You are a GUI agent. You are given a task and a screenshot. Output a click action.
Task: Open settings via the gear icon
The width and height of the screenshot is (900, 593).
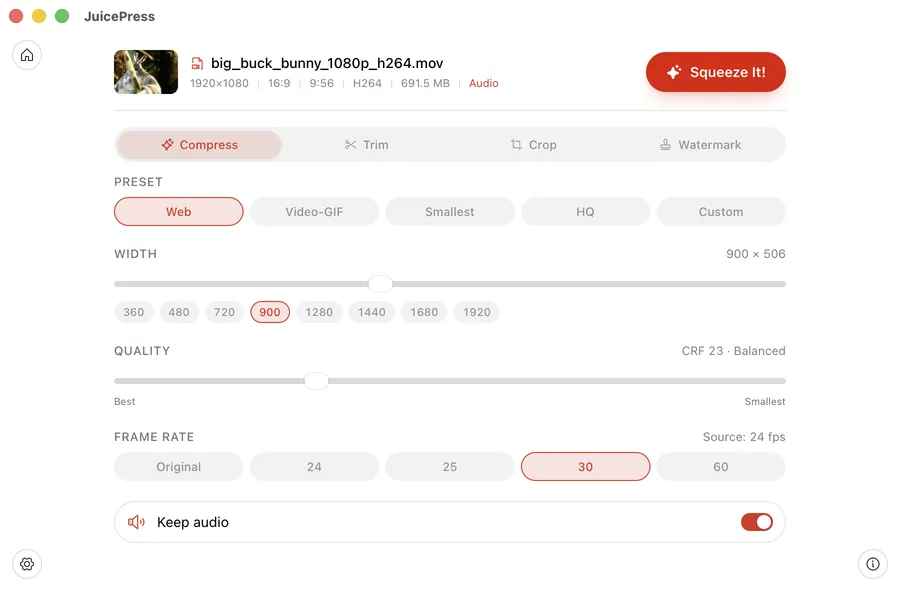click(27, 564)
